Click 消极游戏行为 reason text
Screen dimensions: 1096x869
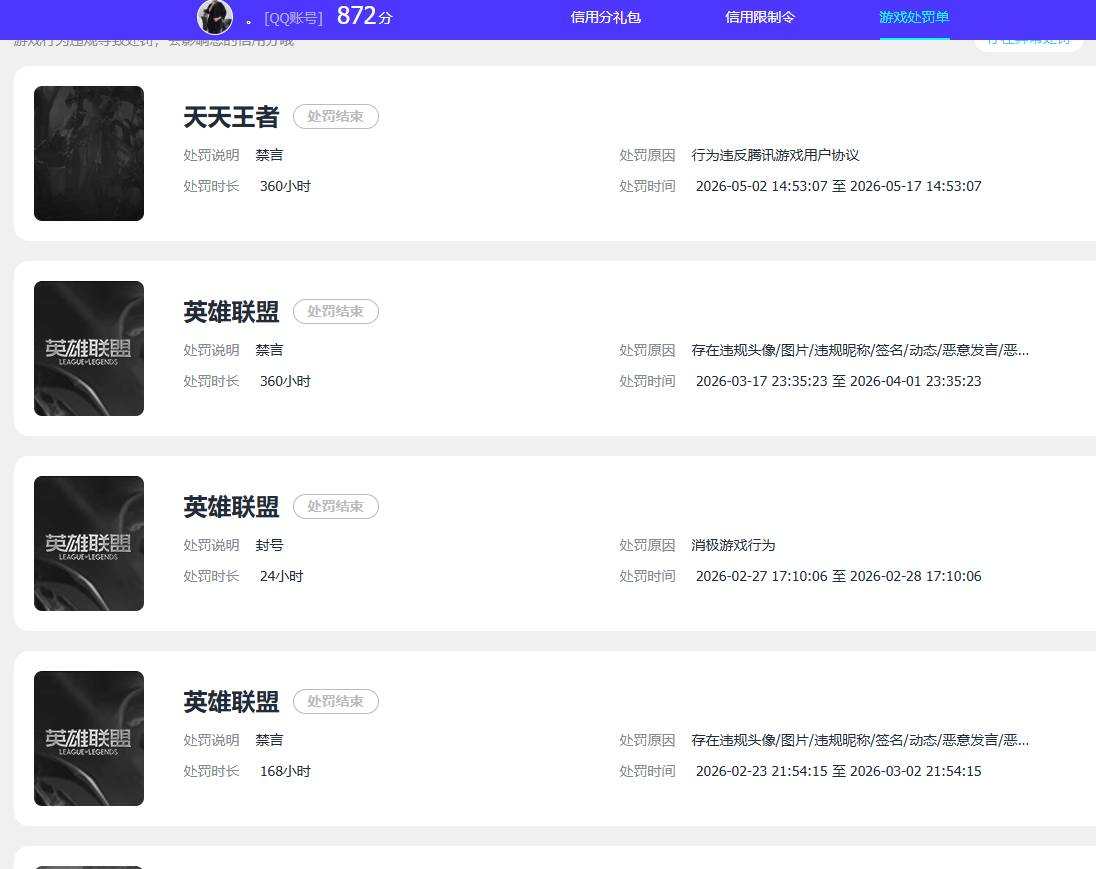coord(733,545)
